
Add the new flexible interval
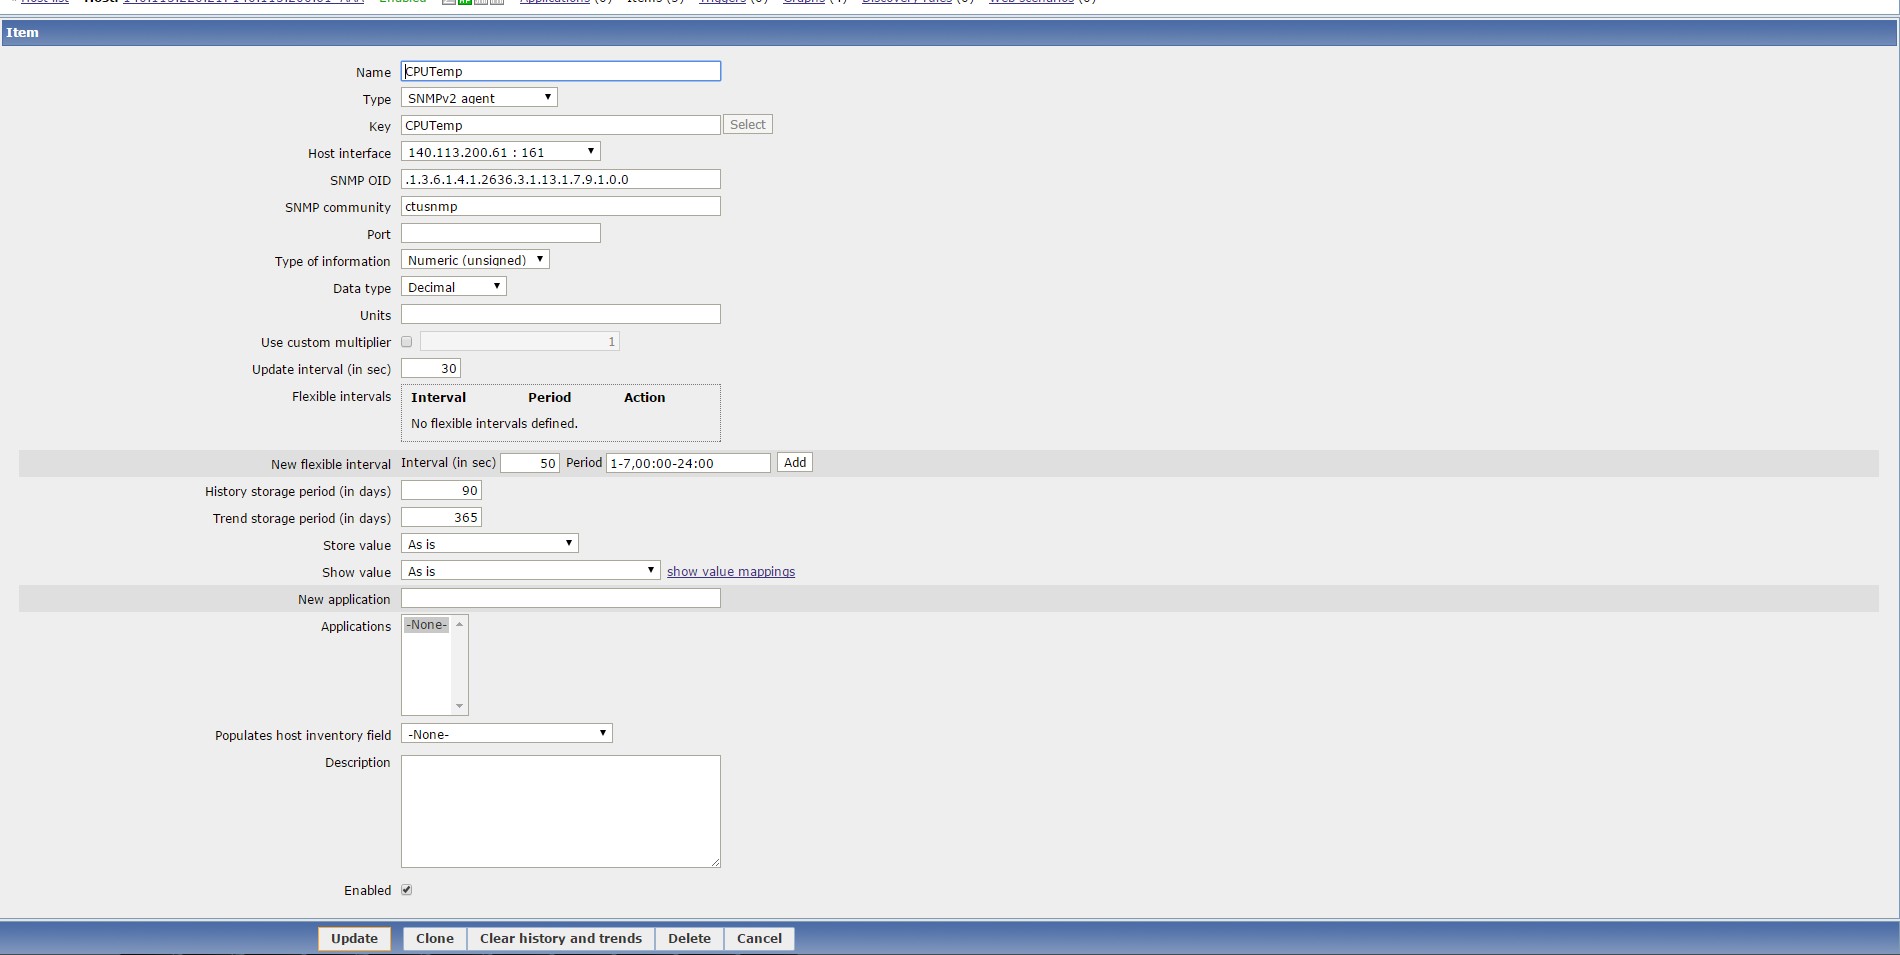pyautogui.click(x=795, y=463)
